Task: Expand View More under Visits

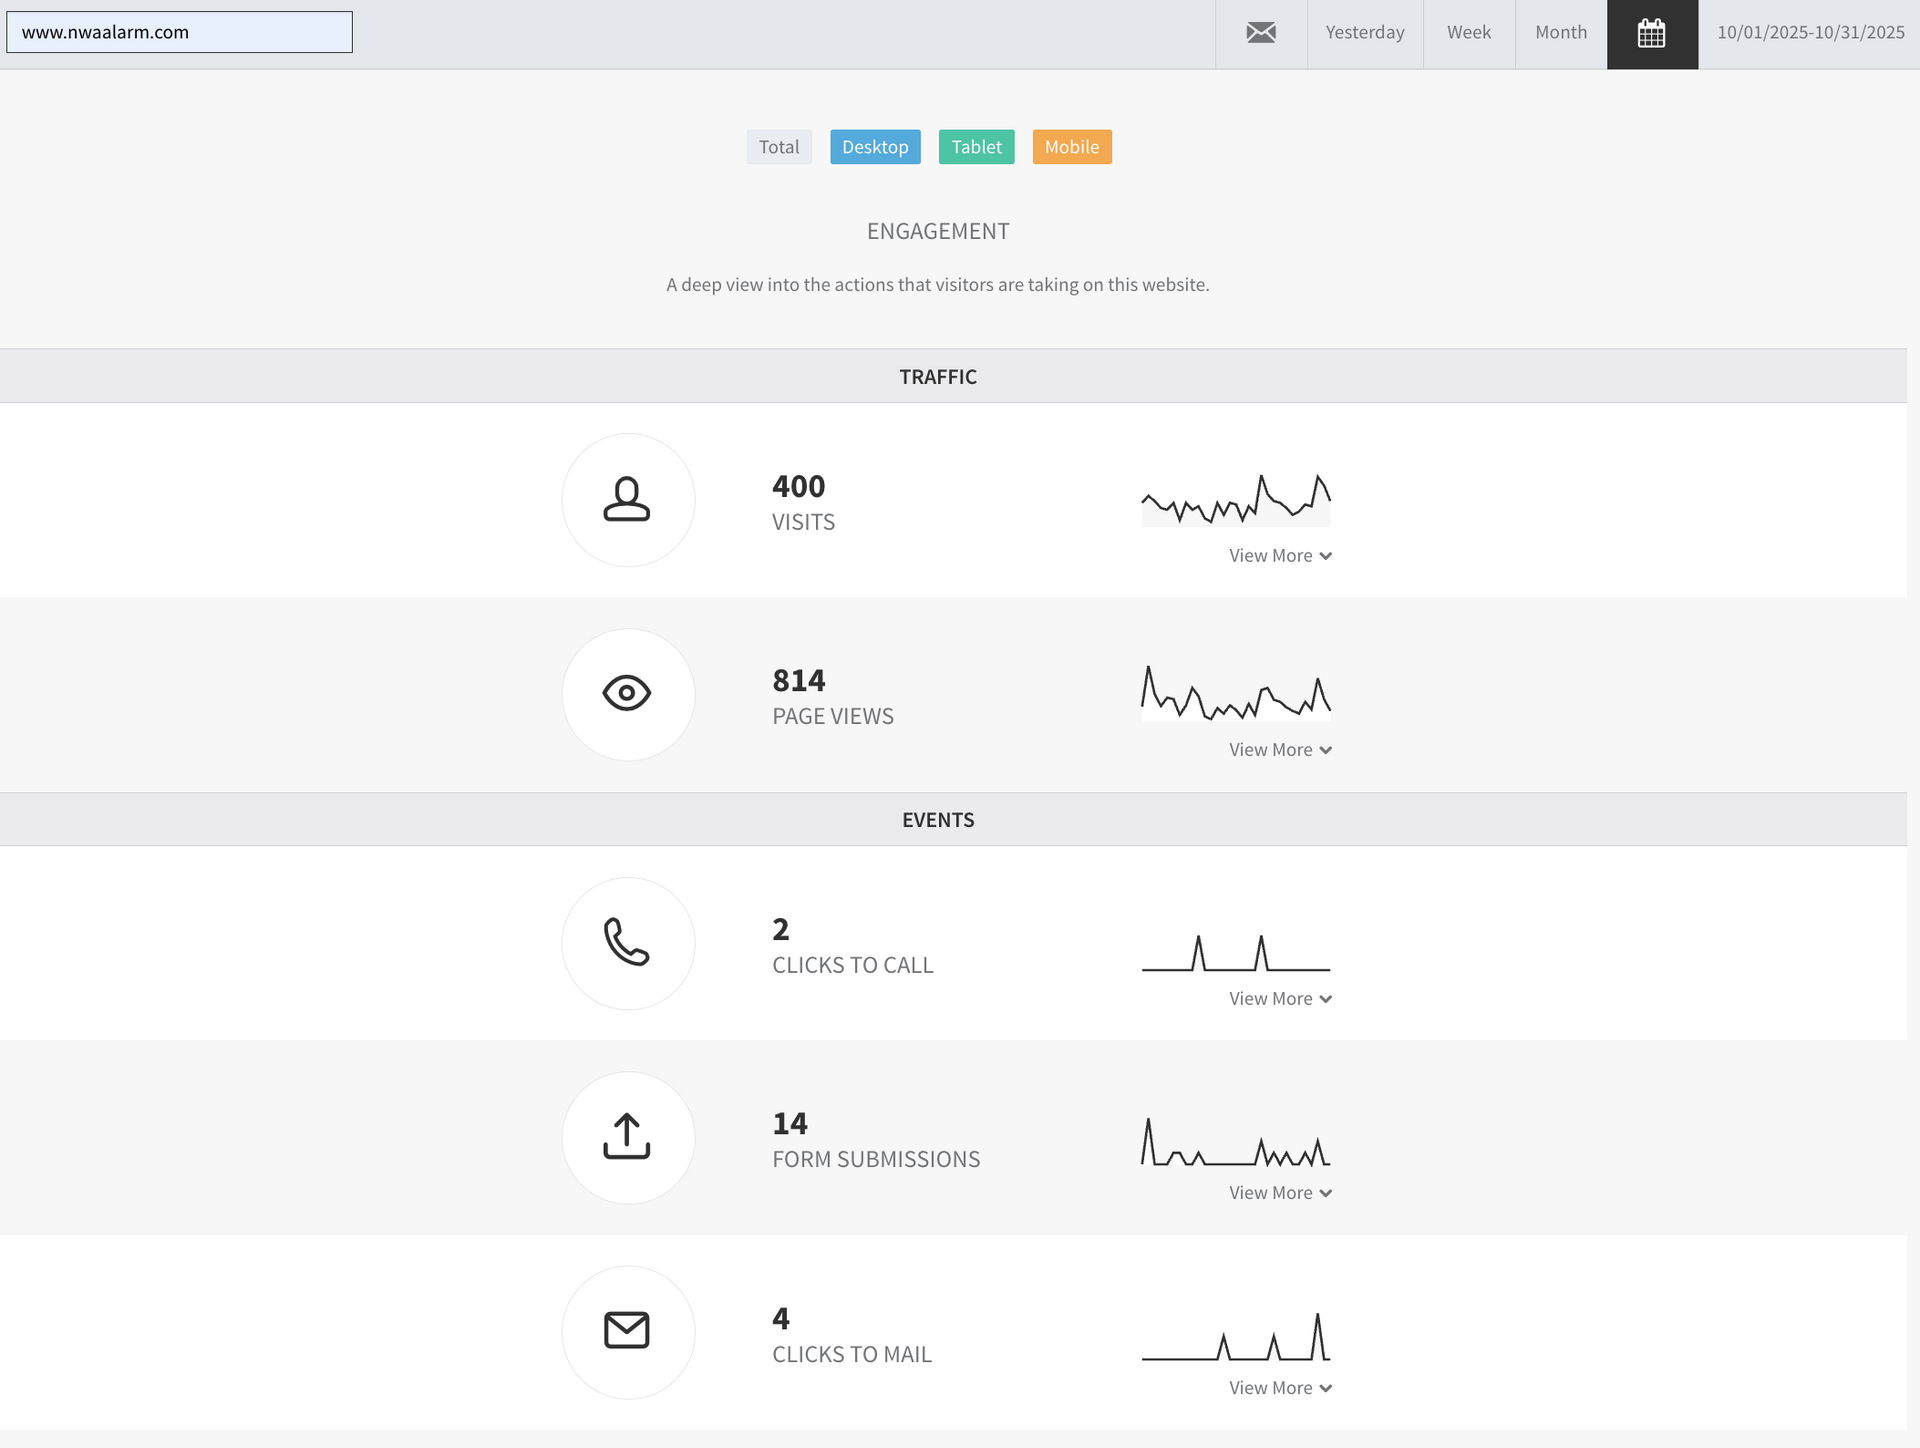Action: (x=1280, y=556)
